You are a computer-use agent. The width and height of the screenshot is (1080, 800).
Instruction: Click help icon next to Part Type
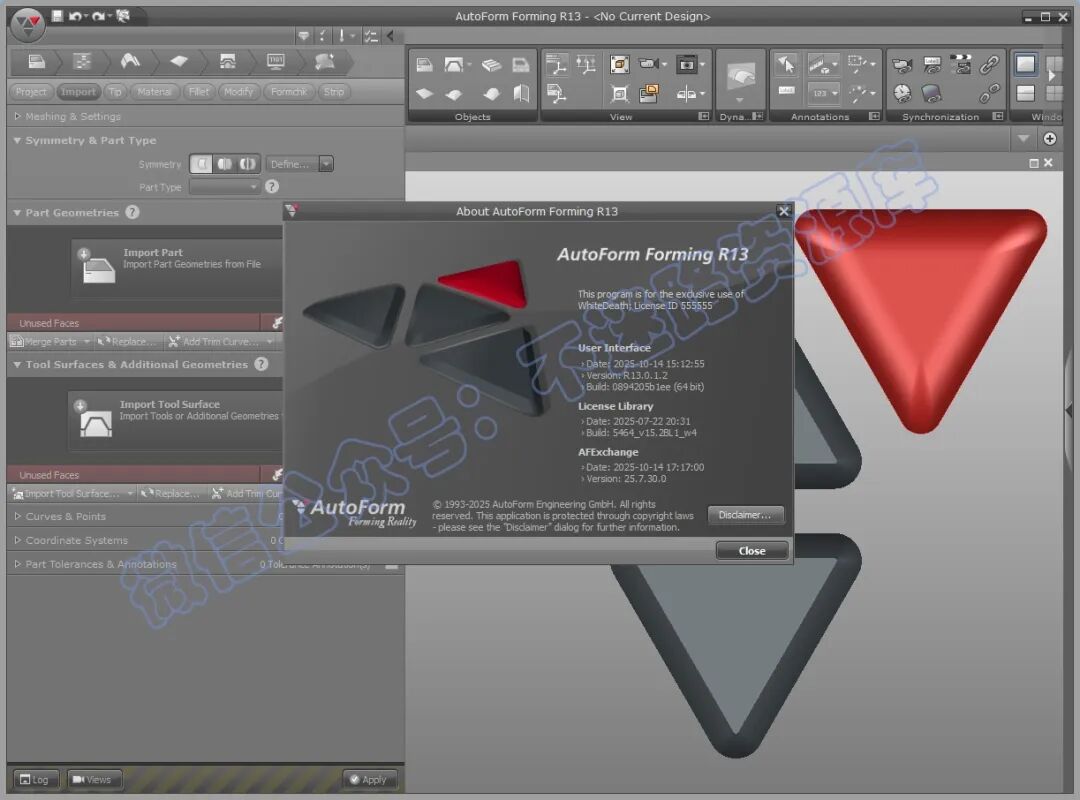[272, 187]
